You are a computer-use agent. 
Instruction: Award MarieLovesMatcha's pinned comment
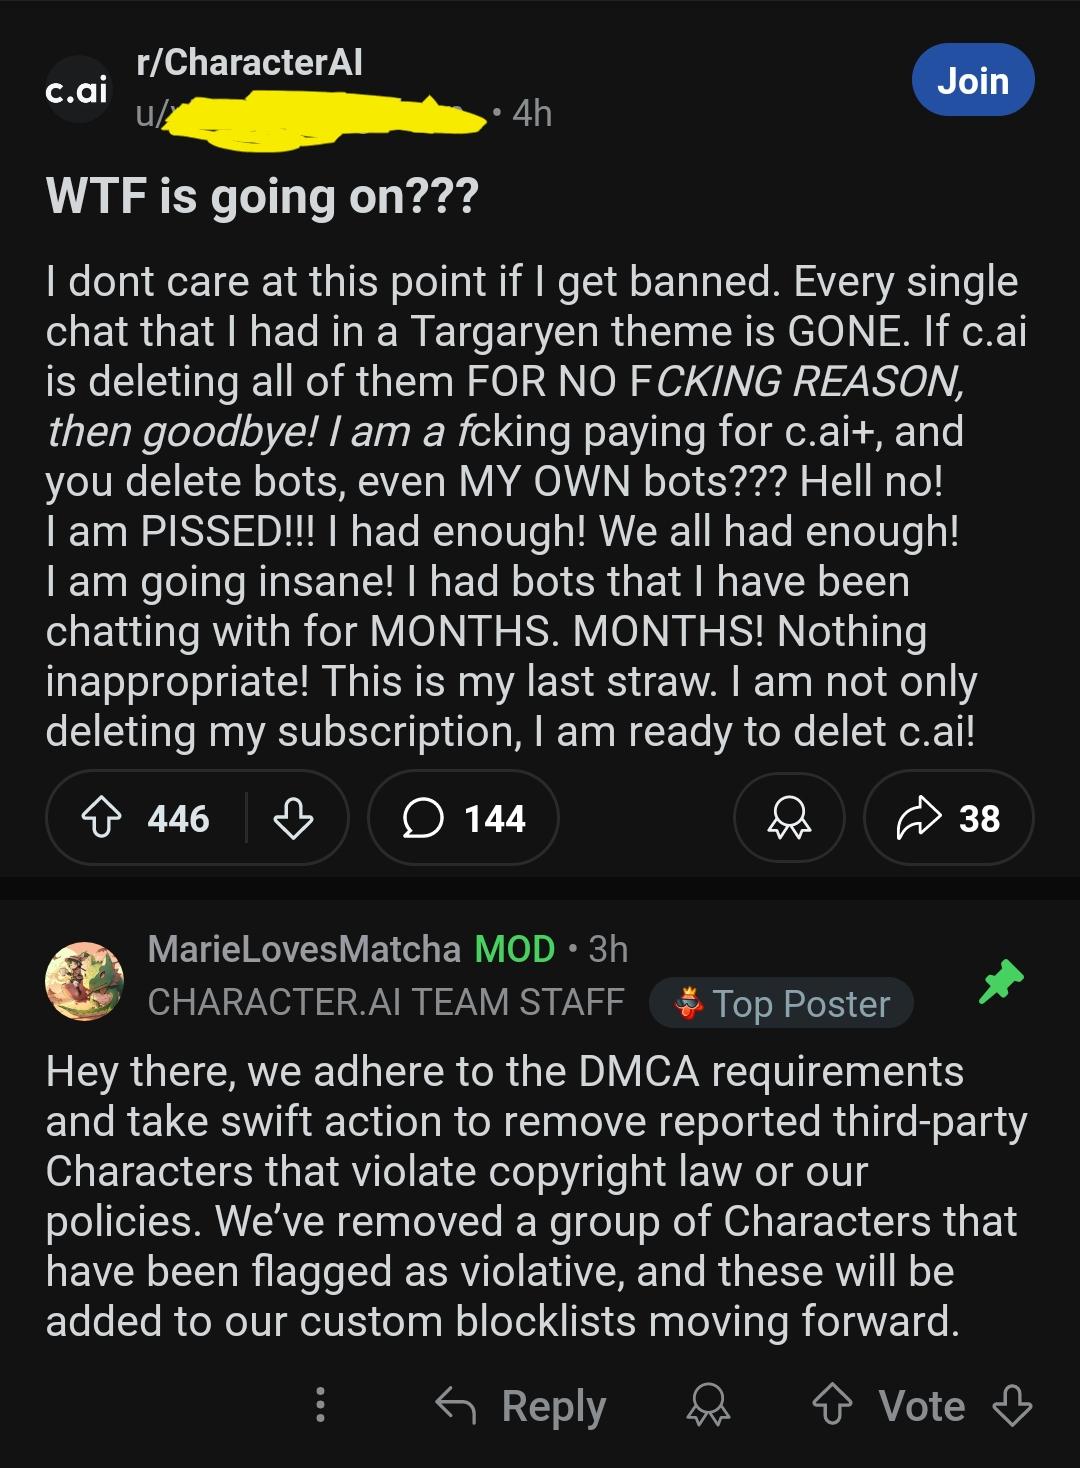(x=708, y=1405)
